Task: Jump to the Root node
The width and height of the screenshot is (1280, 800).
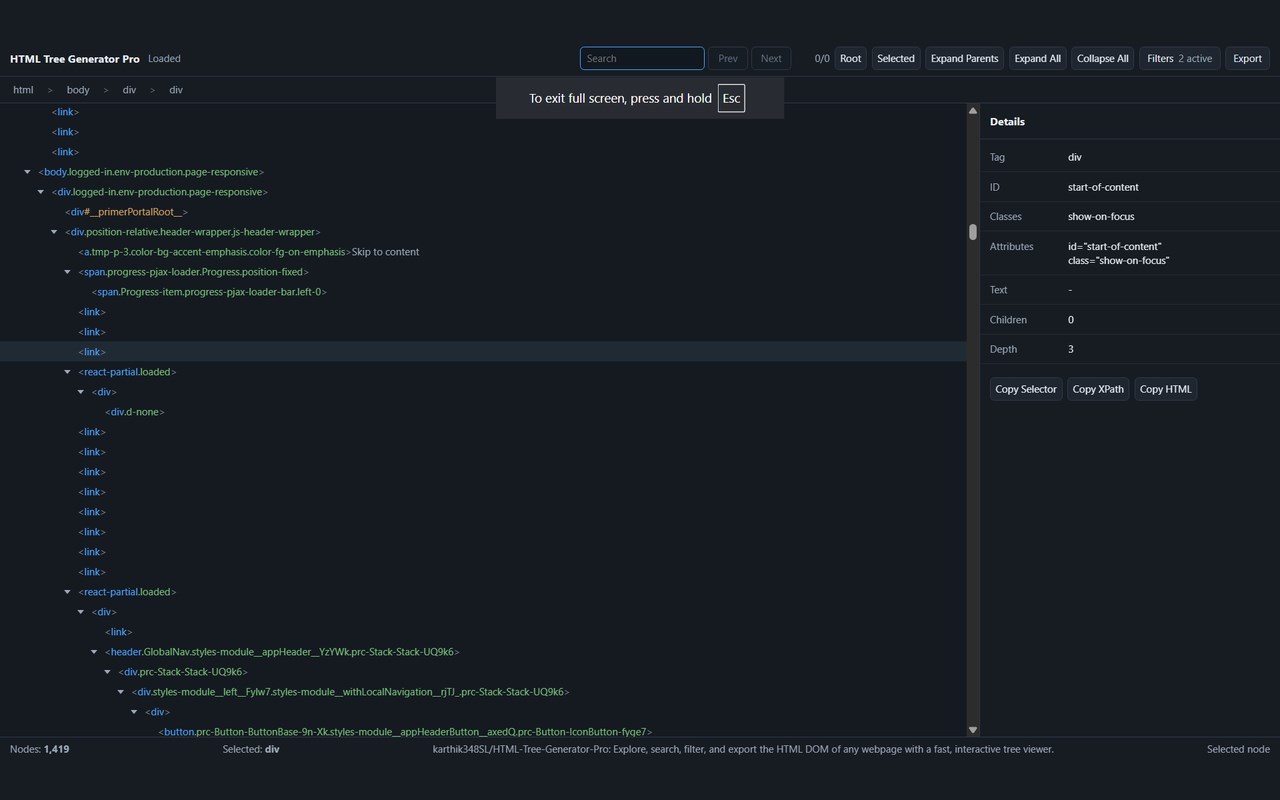Action: pos(851,59)
